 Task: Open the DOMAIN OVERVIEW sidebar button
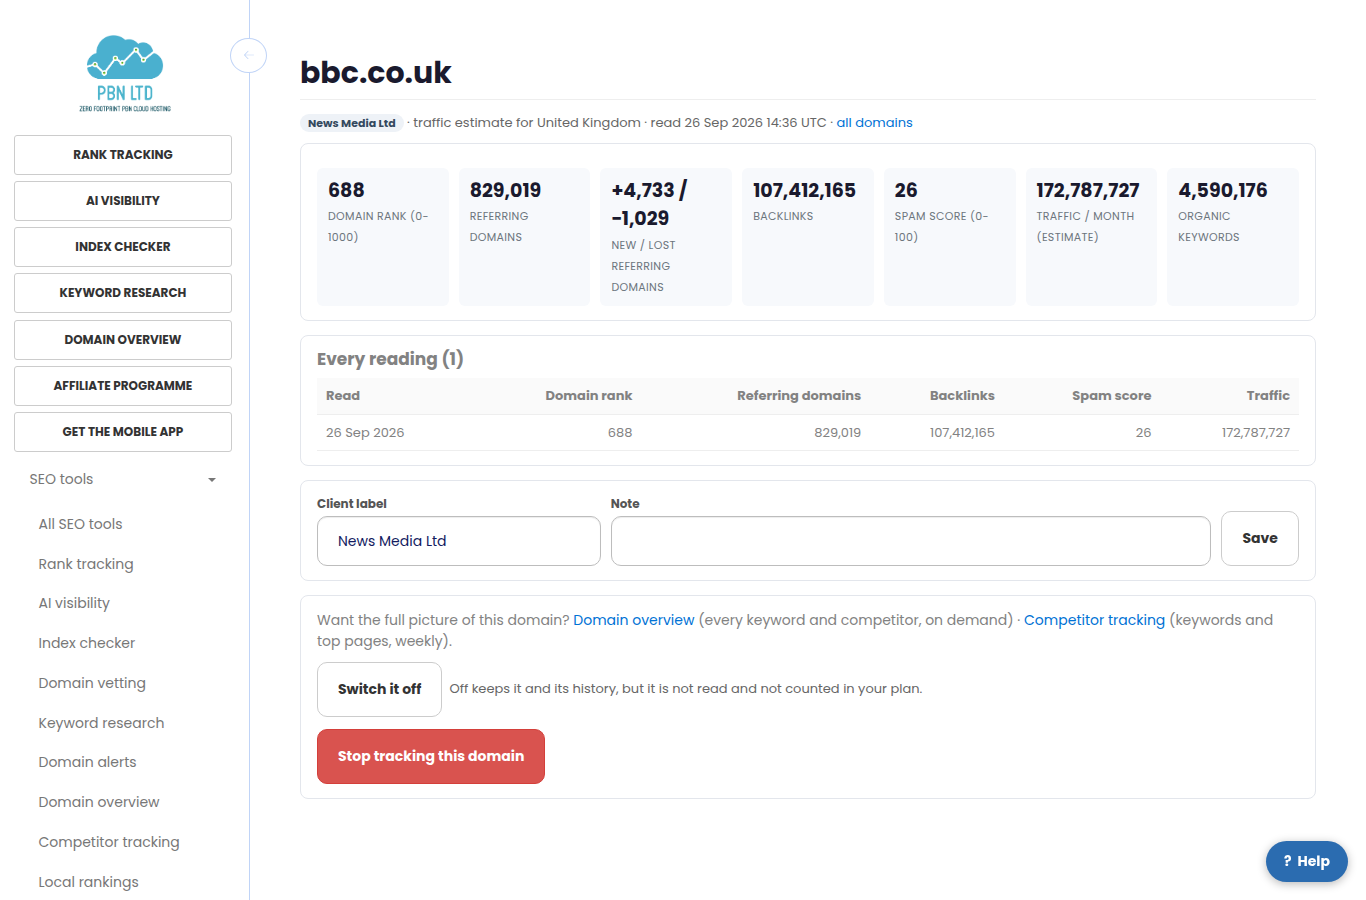[123, 340]
